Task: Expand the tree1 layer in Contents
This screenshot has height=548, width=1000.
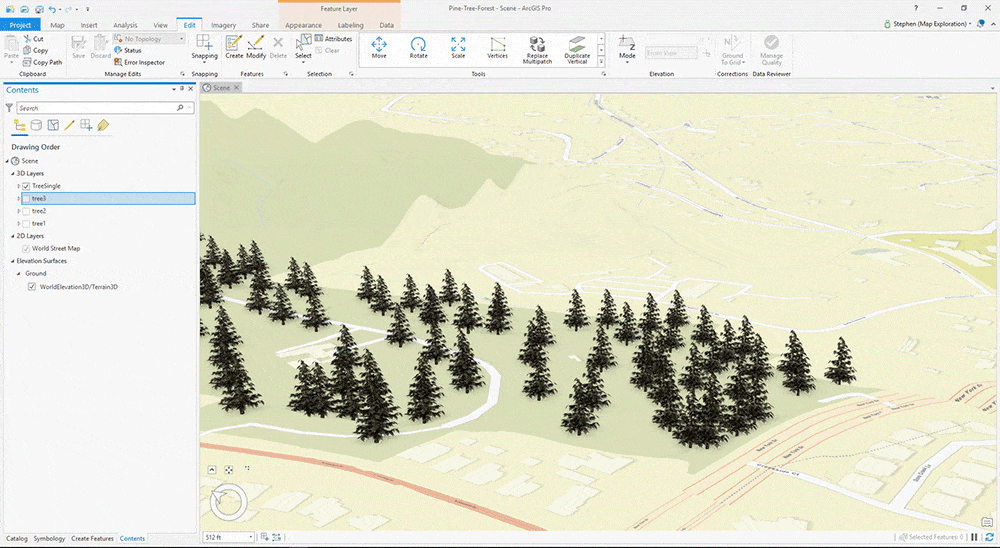Action: click(x=18, y=224)
